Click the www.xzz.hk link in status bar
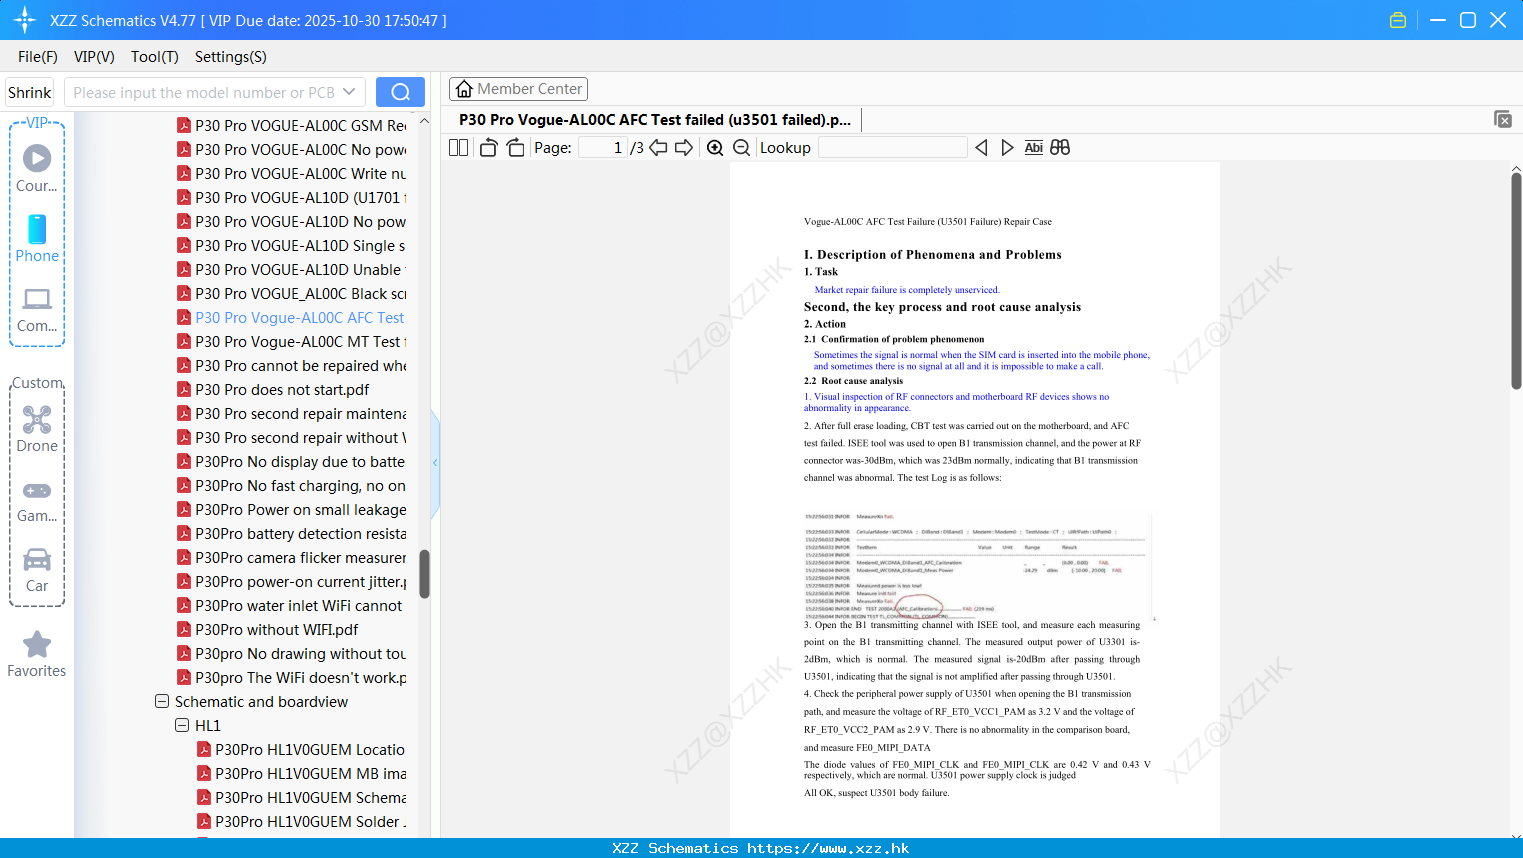The image size is (1523, 858). pos(828,848)
